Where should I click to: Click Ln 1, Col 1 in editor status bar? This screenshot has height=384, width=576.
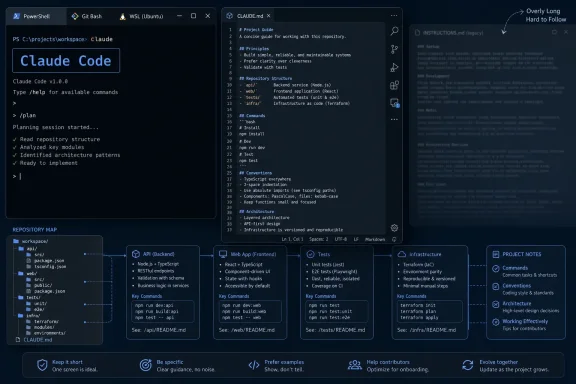tap(292, 239)
